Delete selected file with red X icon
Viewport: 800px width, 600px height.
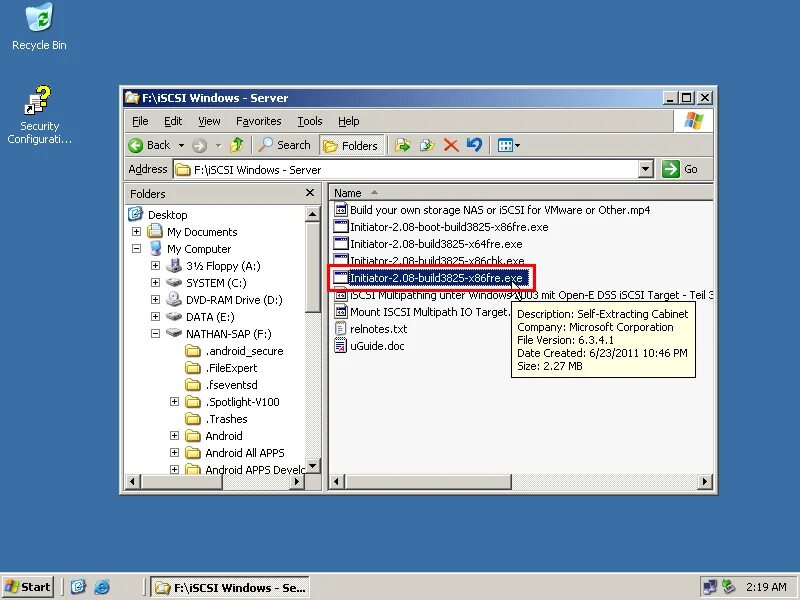[x=451, y=145]
